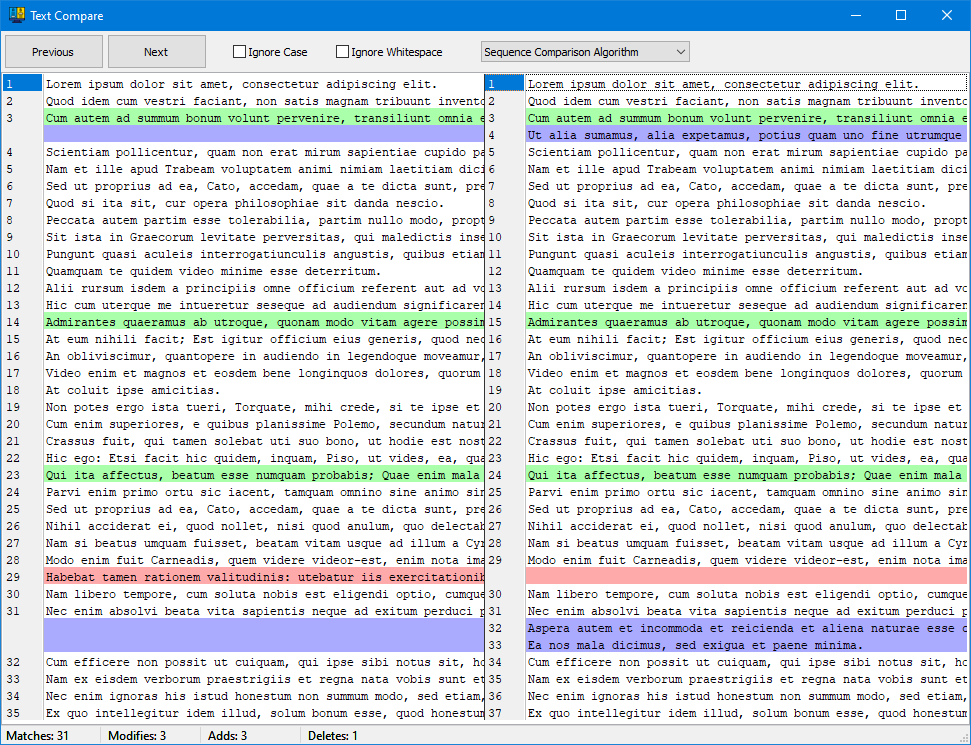The width and height of the screenshot is (971, 745).
Task: Click the Next button
Action: 156,52
